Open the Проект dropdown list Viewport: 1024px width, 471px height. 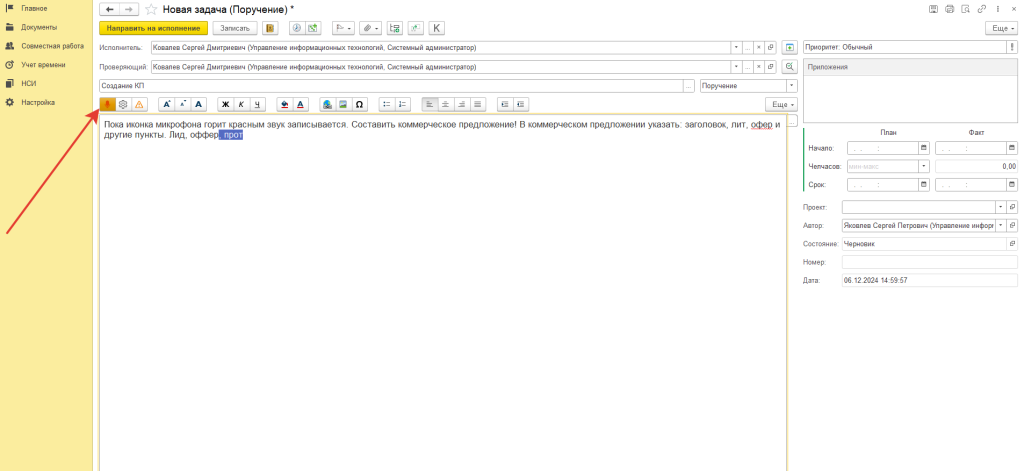[x=999, y=206]
